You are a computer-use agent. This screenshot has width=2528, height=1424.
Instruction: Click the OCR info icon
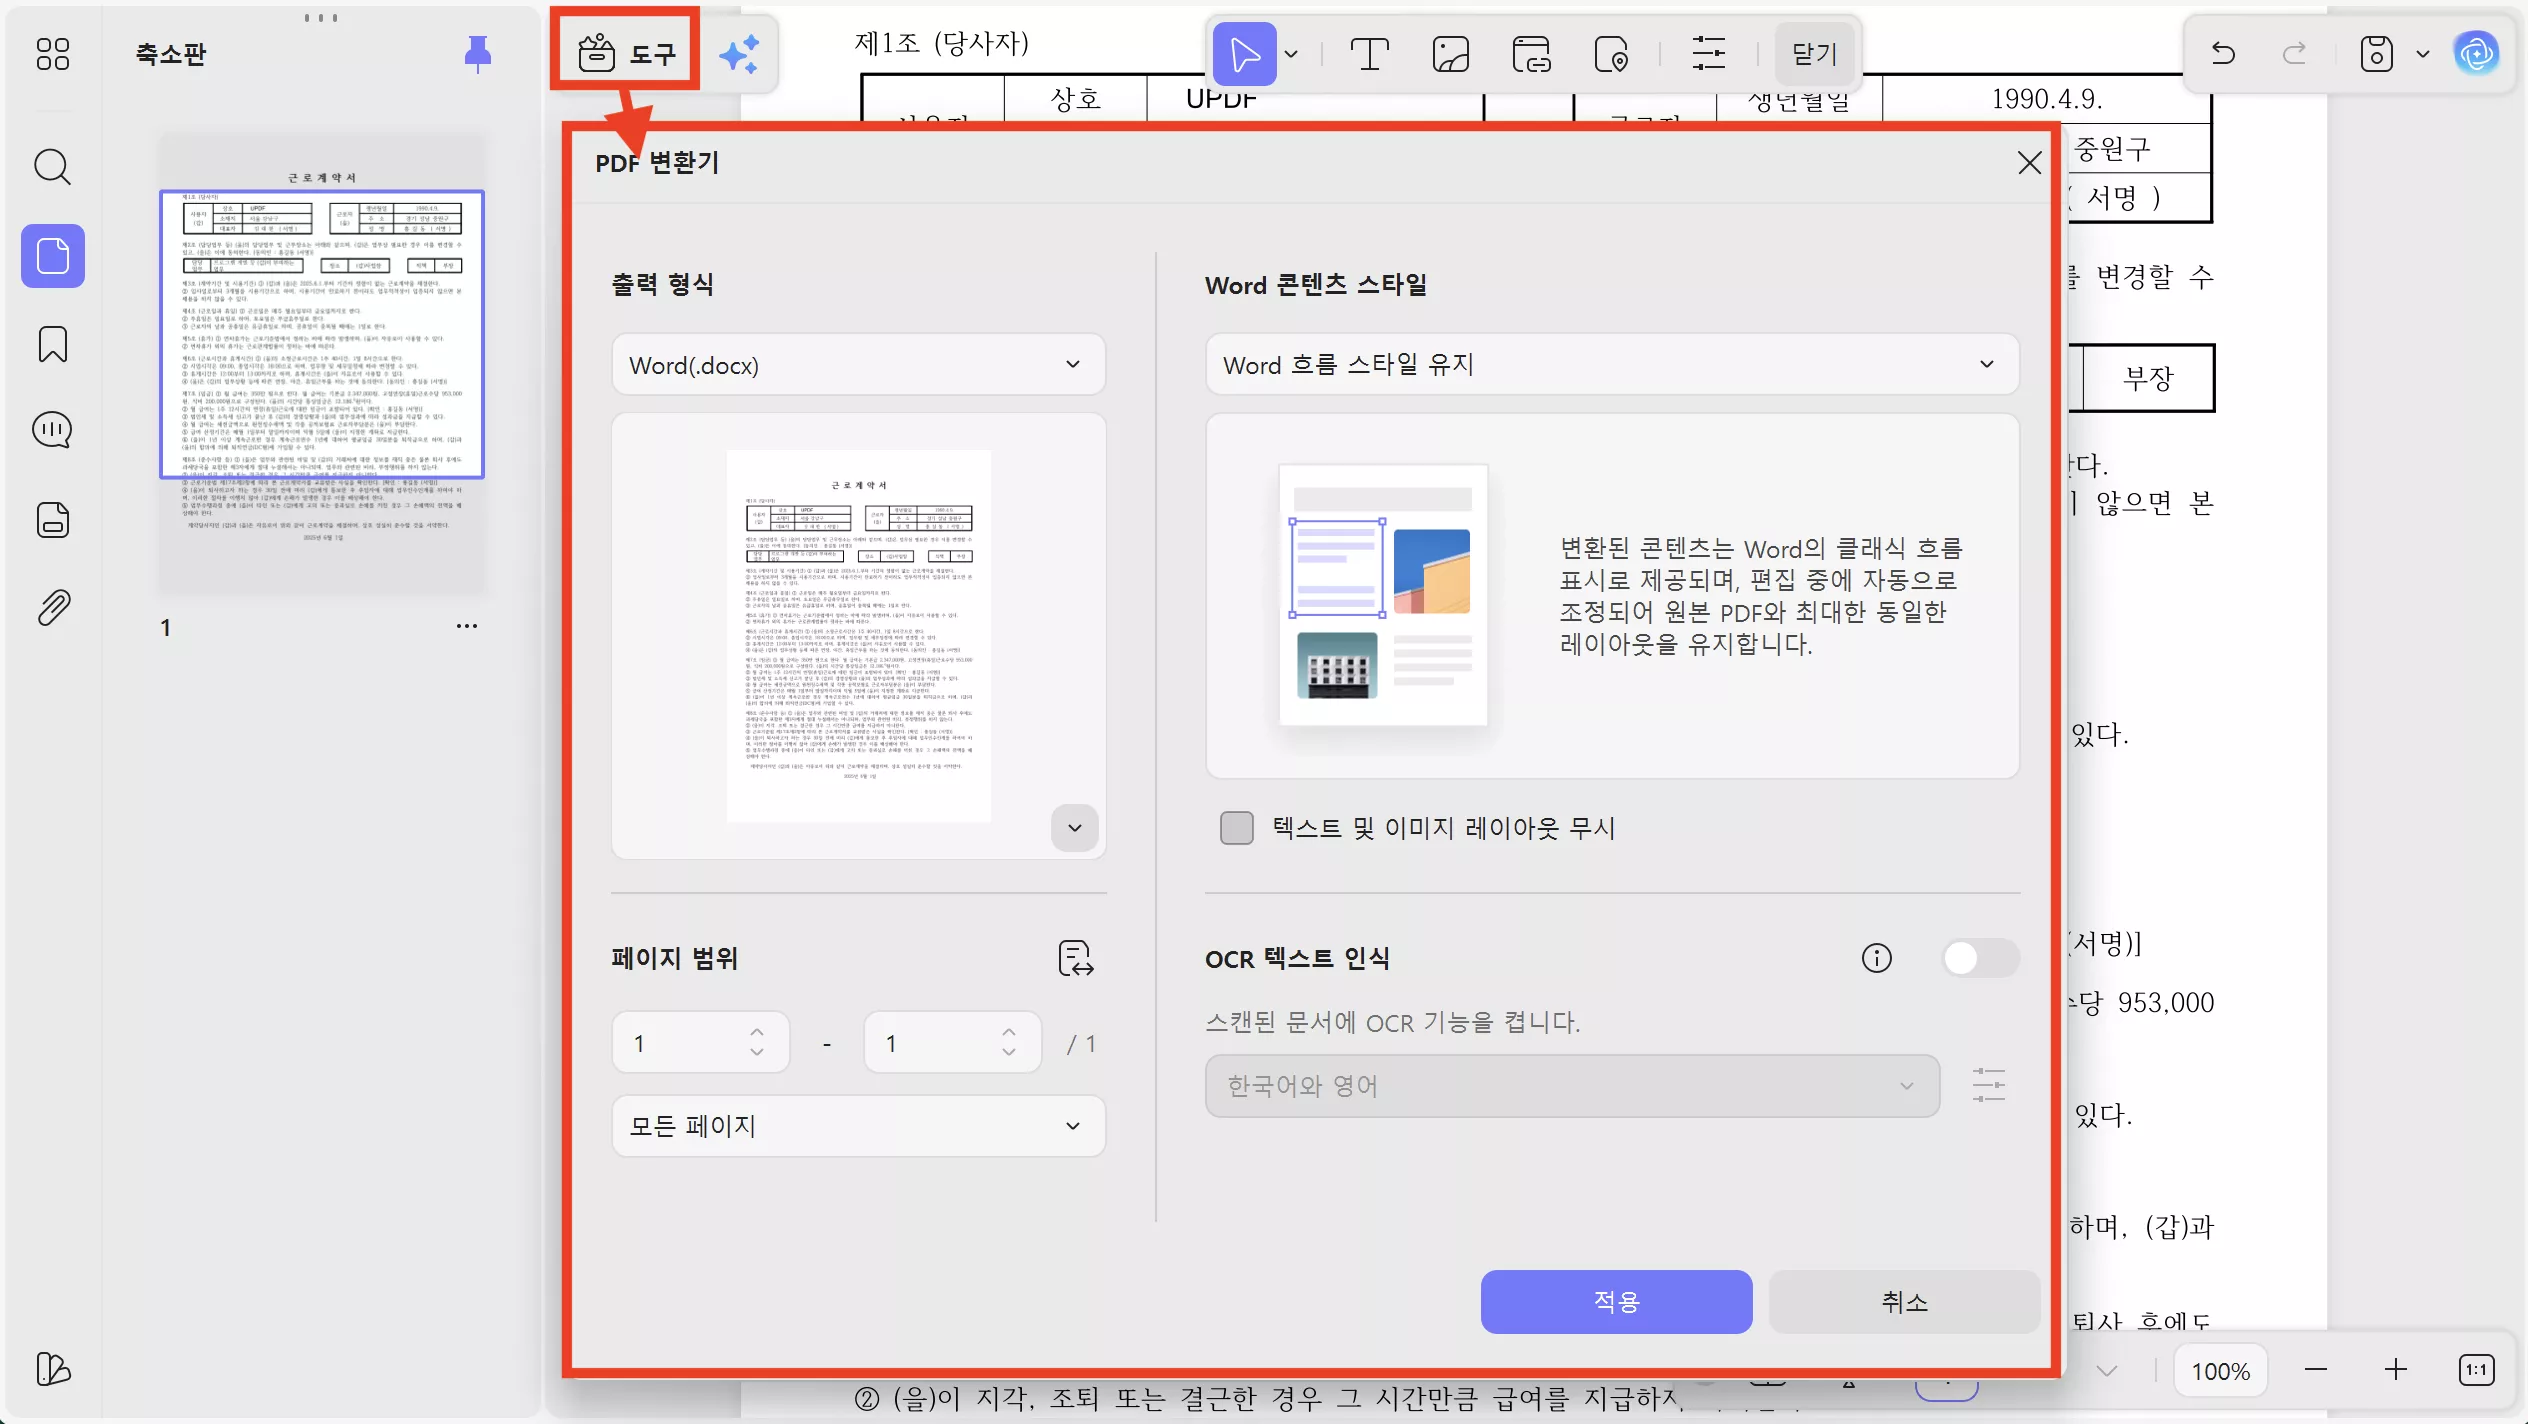[1875, 958]
